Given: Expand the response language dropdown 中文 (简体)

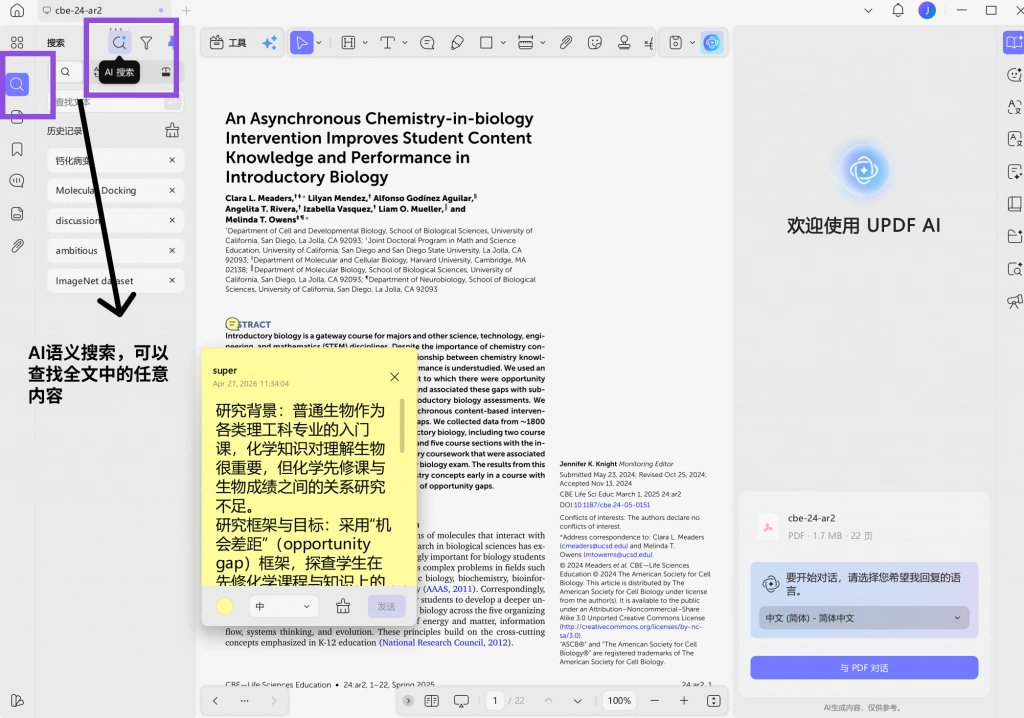Looking at the screenshot, I should (863, 618).
